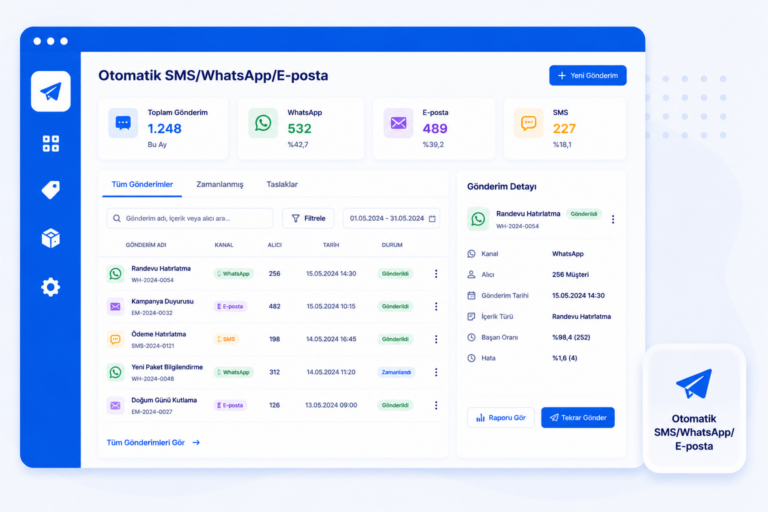
Task: Switch to the Taslaklar tab
Action: (x=282, y=185)
